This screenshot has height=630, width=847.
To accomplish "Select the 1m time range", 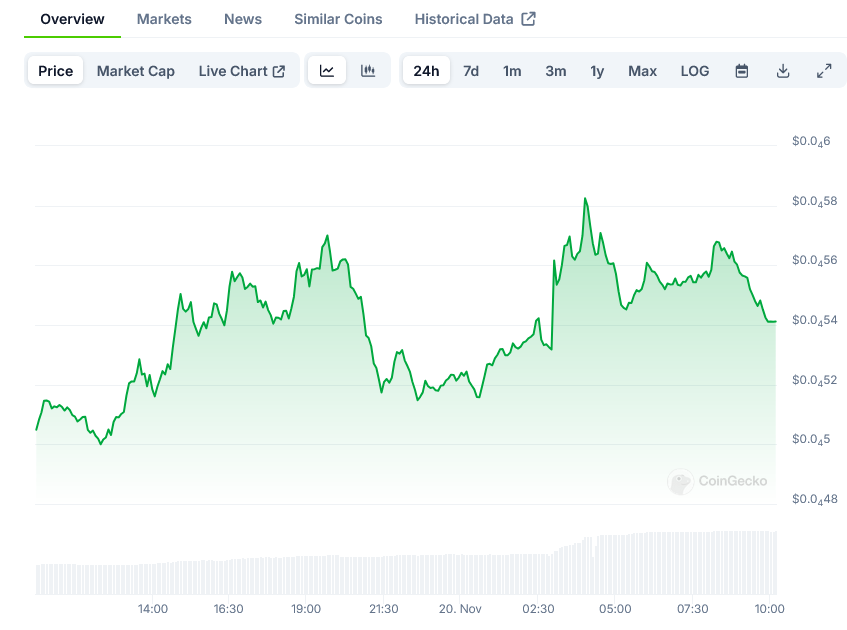I will tap(512, 71).
